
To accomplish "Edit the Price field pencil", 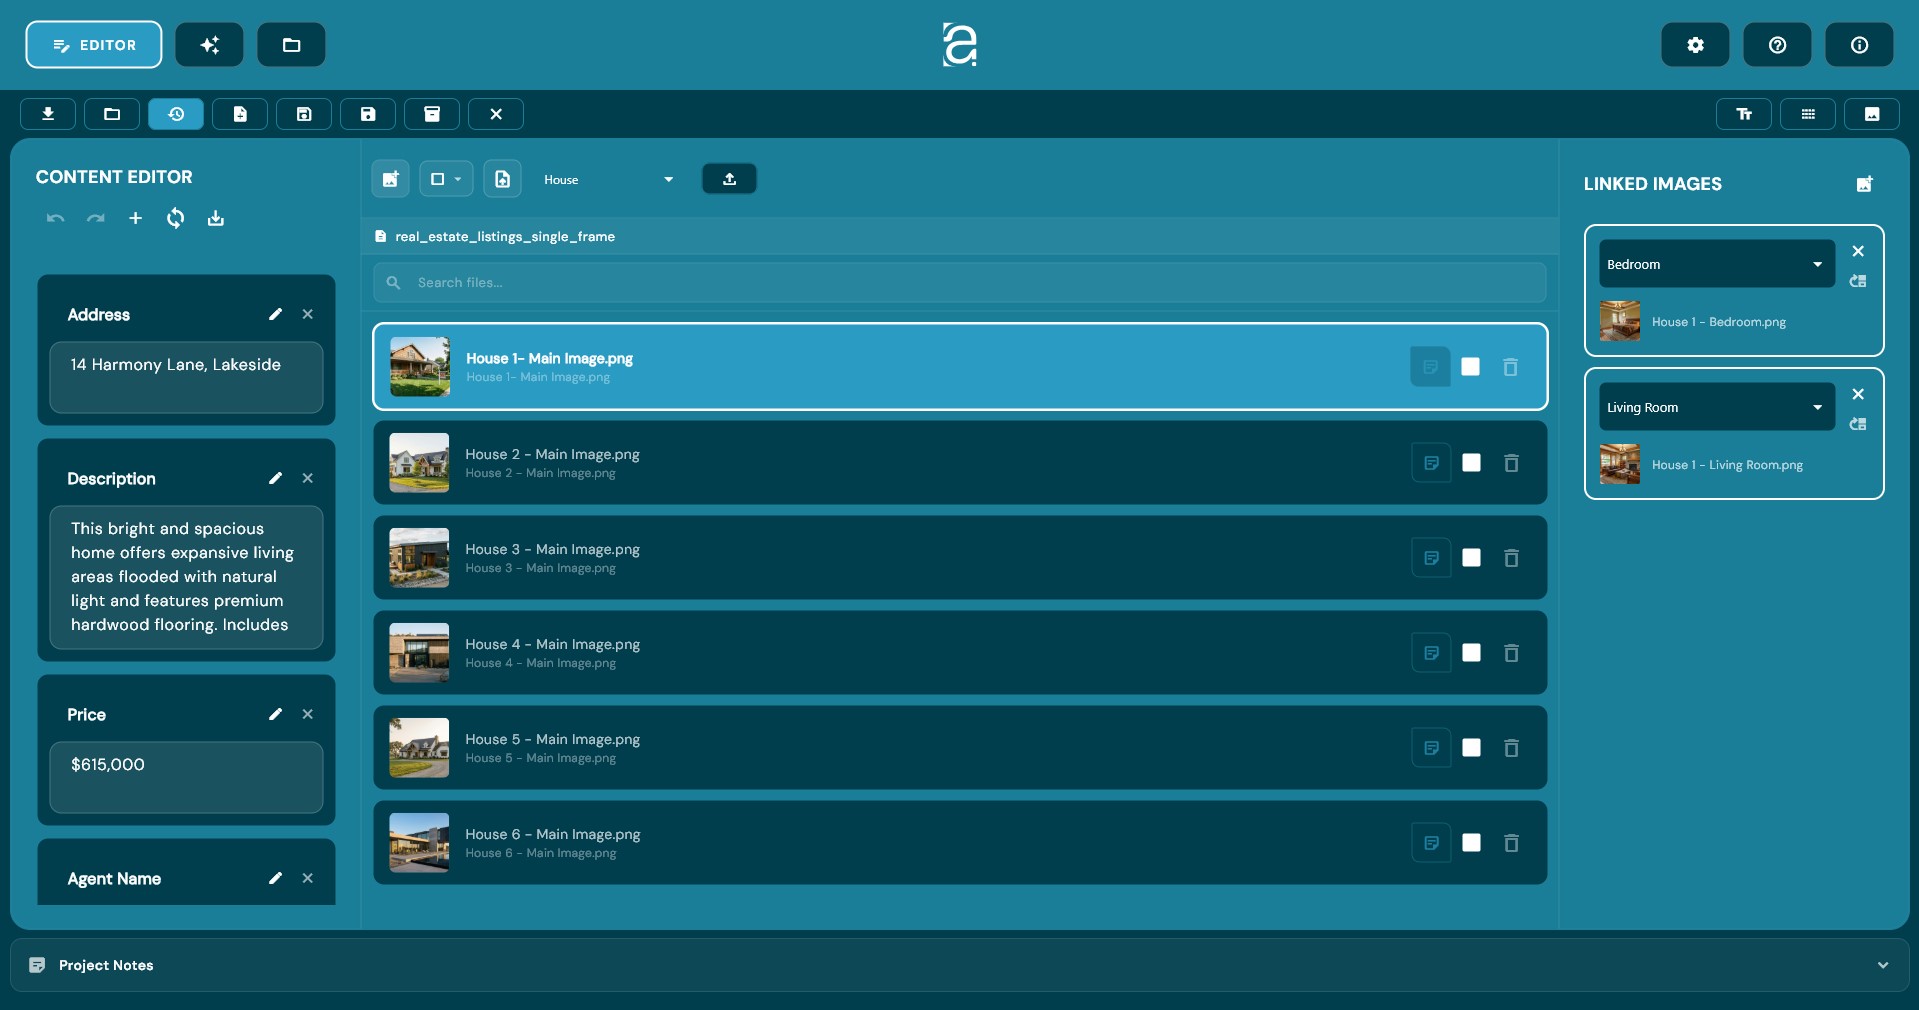I will pyautogui.click(x=275, y=714).
